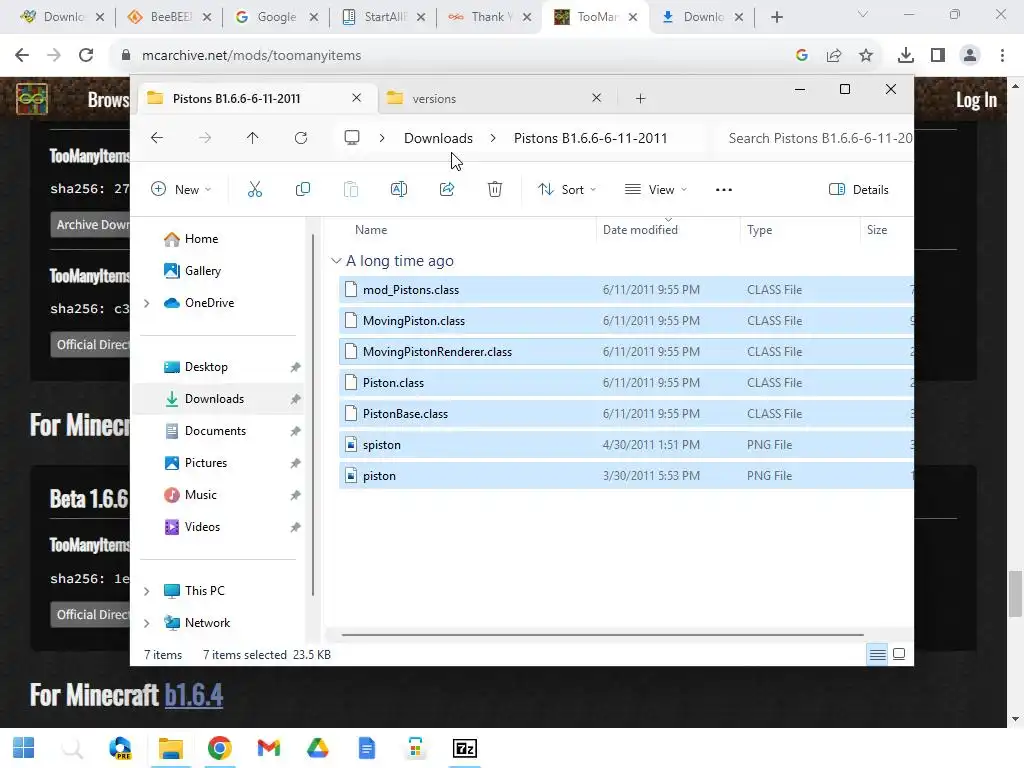Image resolution: width=1024 pixels, height=768 pixels.
Task: Click the webpage vertical scrollbar thumb
Action: (1015, 593)
